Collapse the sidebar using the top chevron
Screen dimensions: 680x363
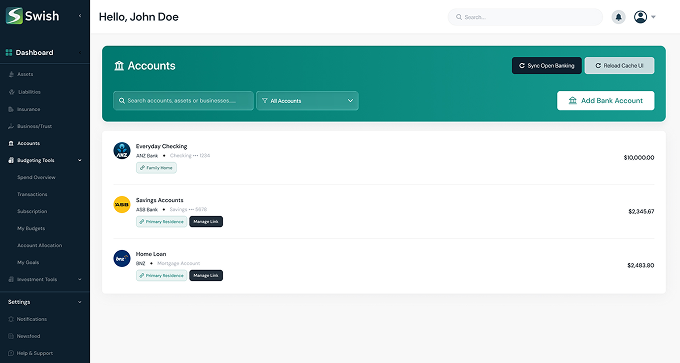pos(80,16)
